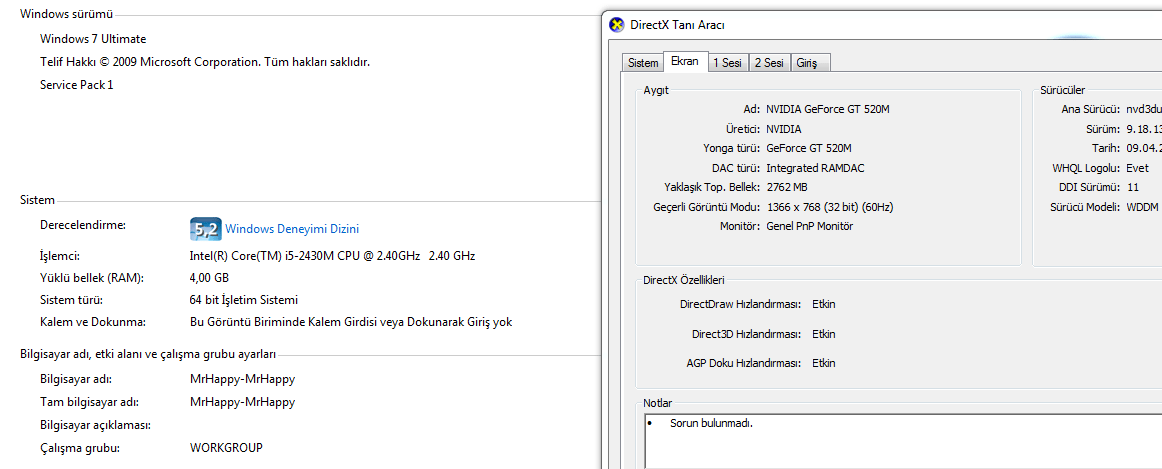
Task: Click the Tam bilgisayar adı value
Action: 242,402
